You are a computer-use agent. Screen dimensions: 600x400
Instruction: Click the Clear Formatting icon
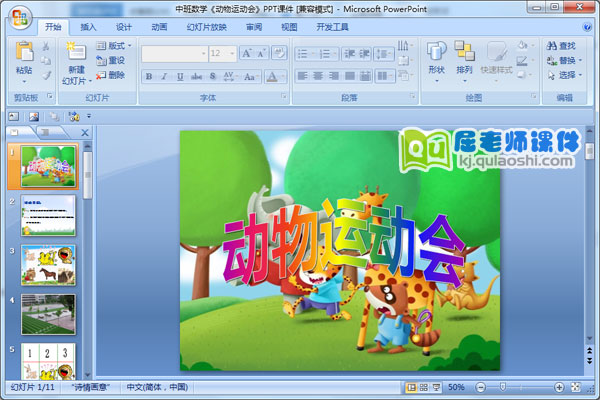(x=279, y=53)
